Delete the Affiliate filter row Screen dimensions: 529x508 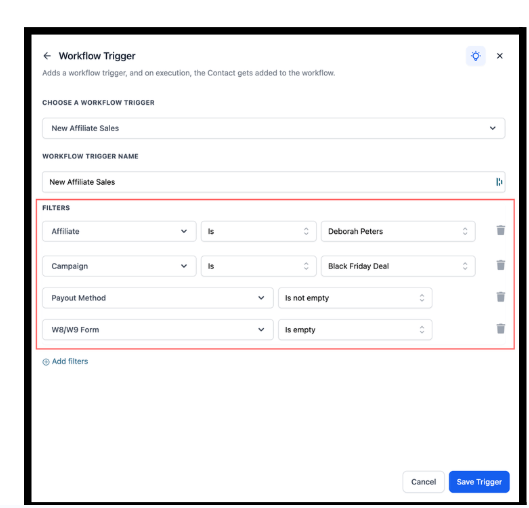point(501,230)
